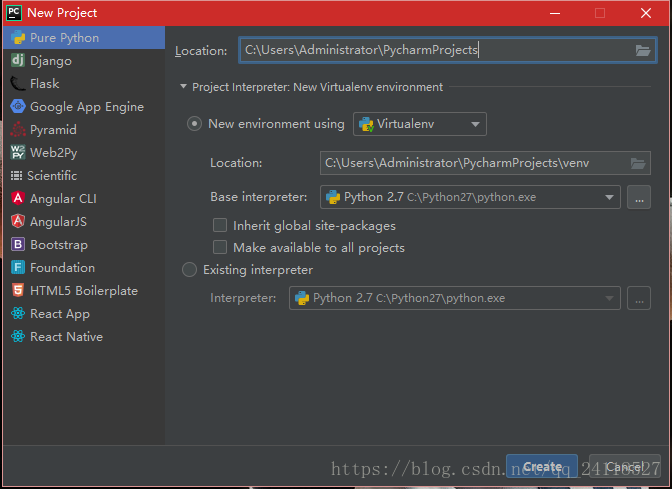
Task: Check Make available to all projects
Action: [220, 247]
